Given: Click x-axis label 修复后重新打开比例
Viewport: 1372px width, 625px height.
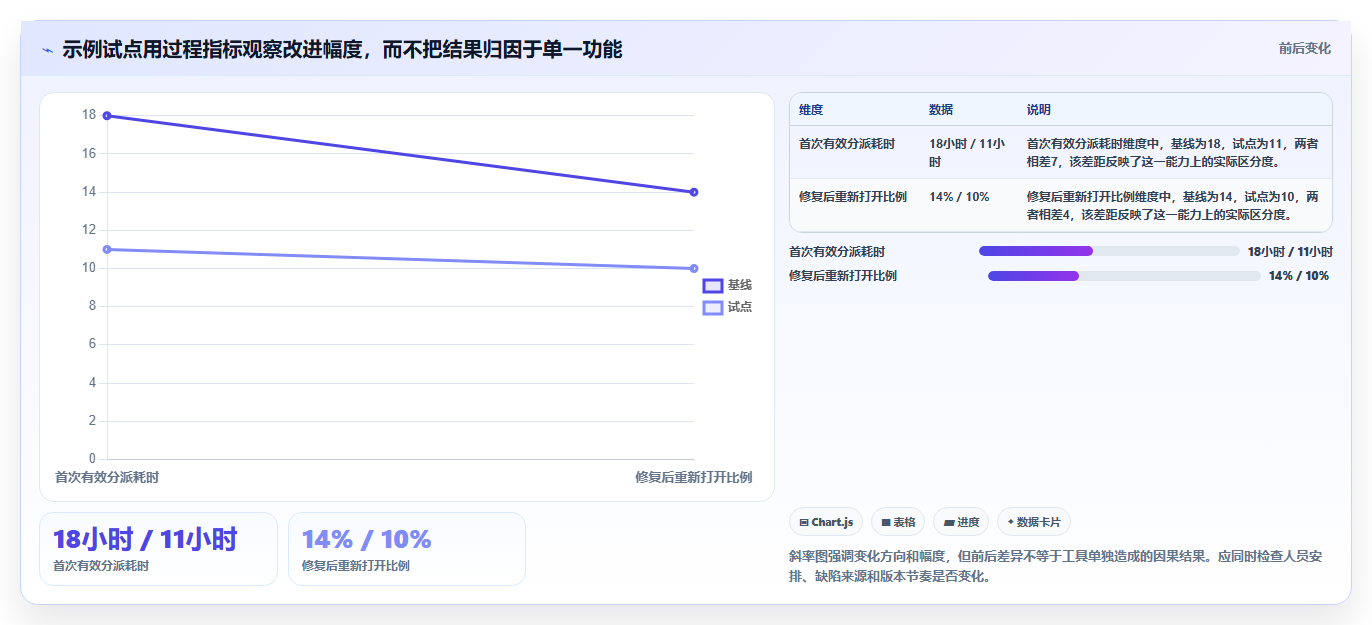Looking at the screenshot, I should tap(693, 477).
